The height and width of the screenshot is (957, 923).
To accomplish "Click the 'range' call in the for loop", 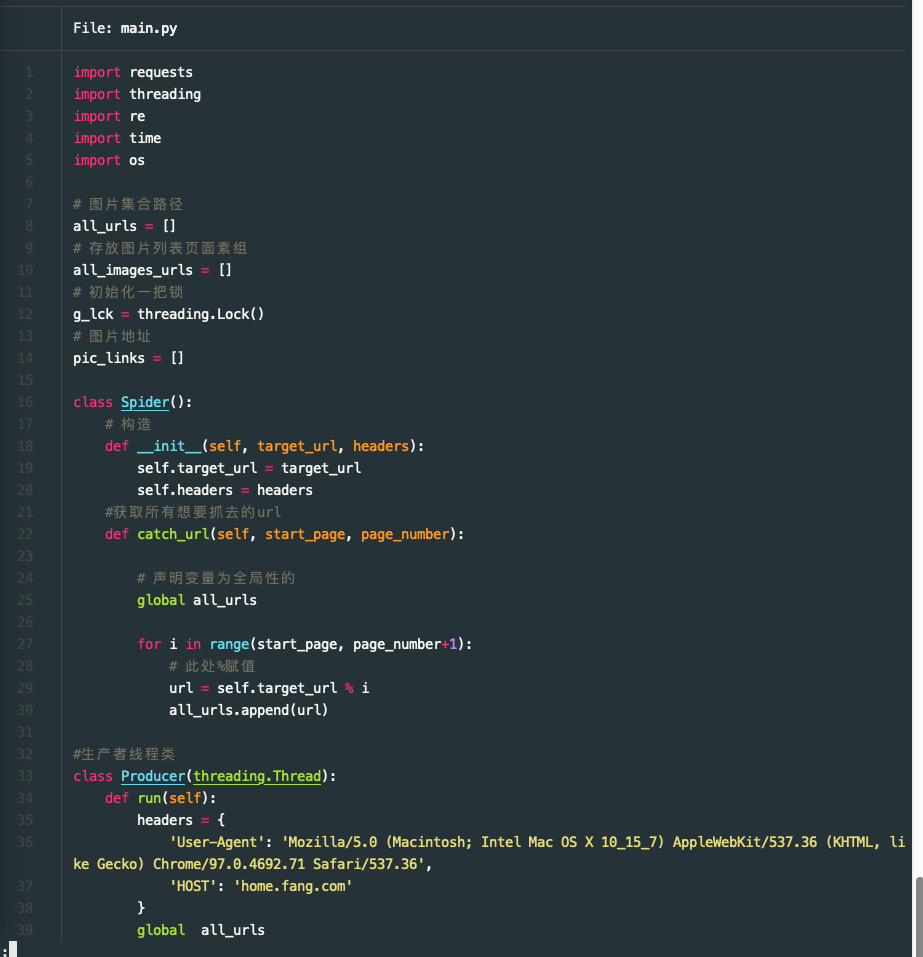I will [229, 644].
